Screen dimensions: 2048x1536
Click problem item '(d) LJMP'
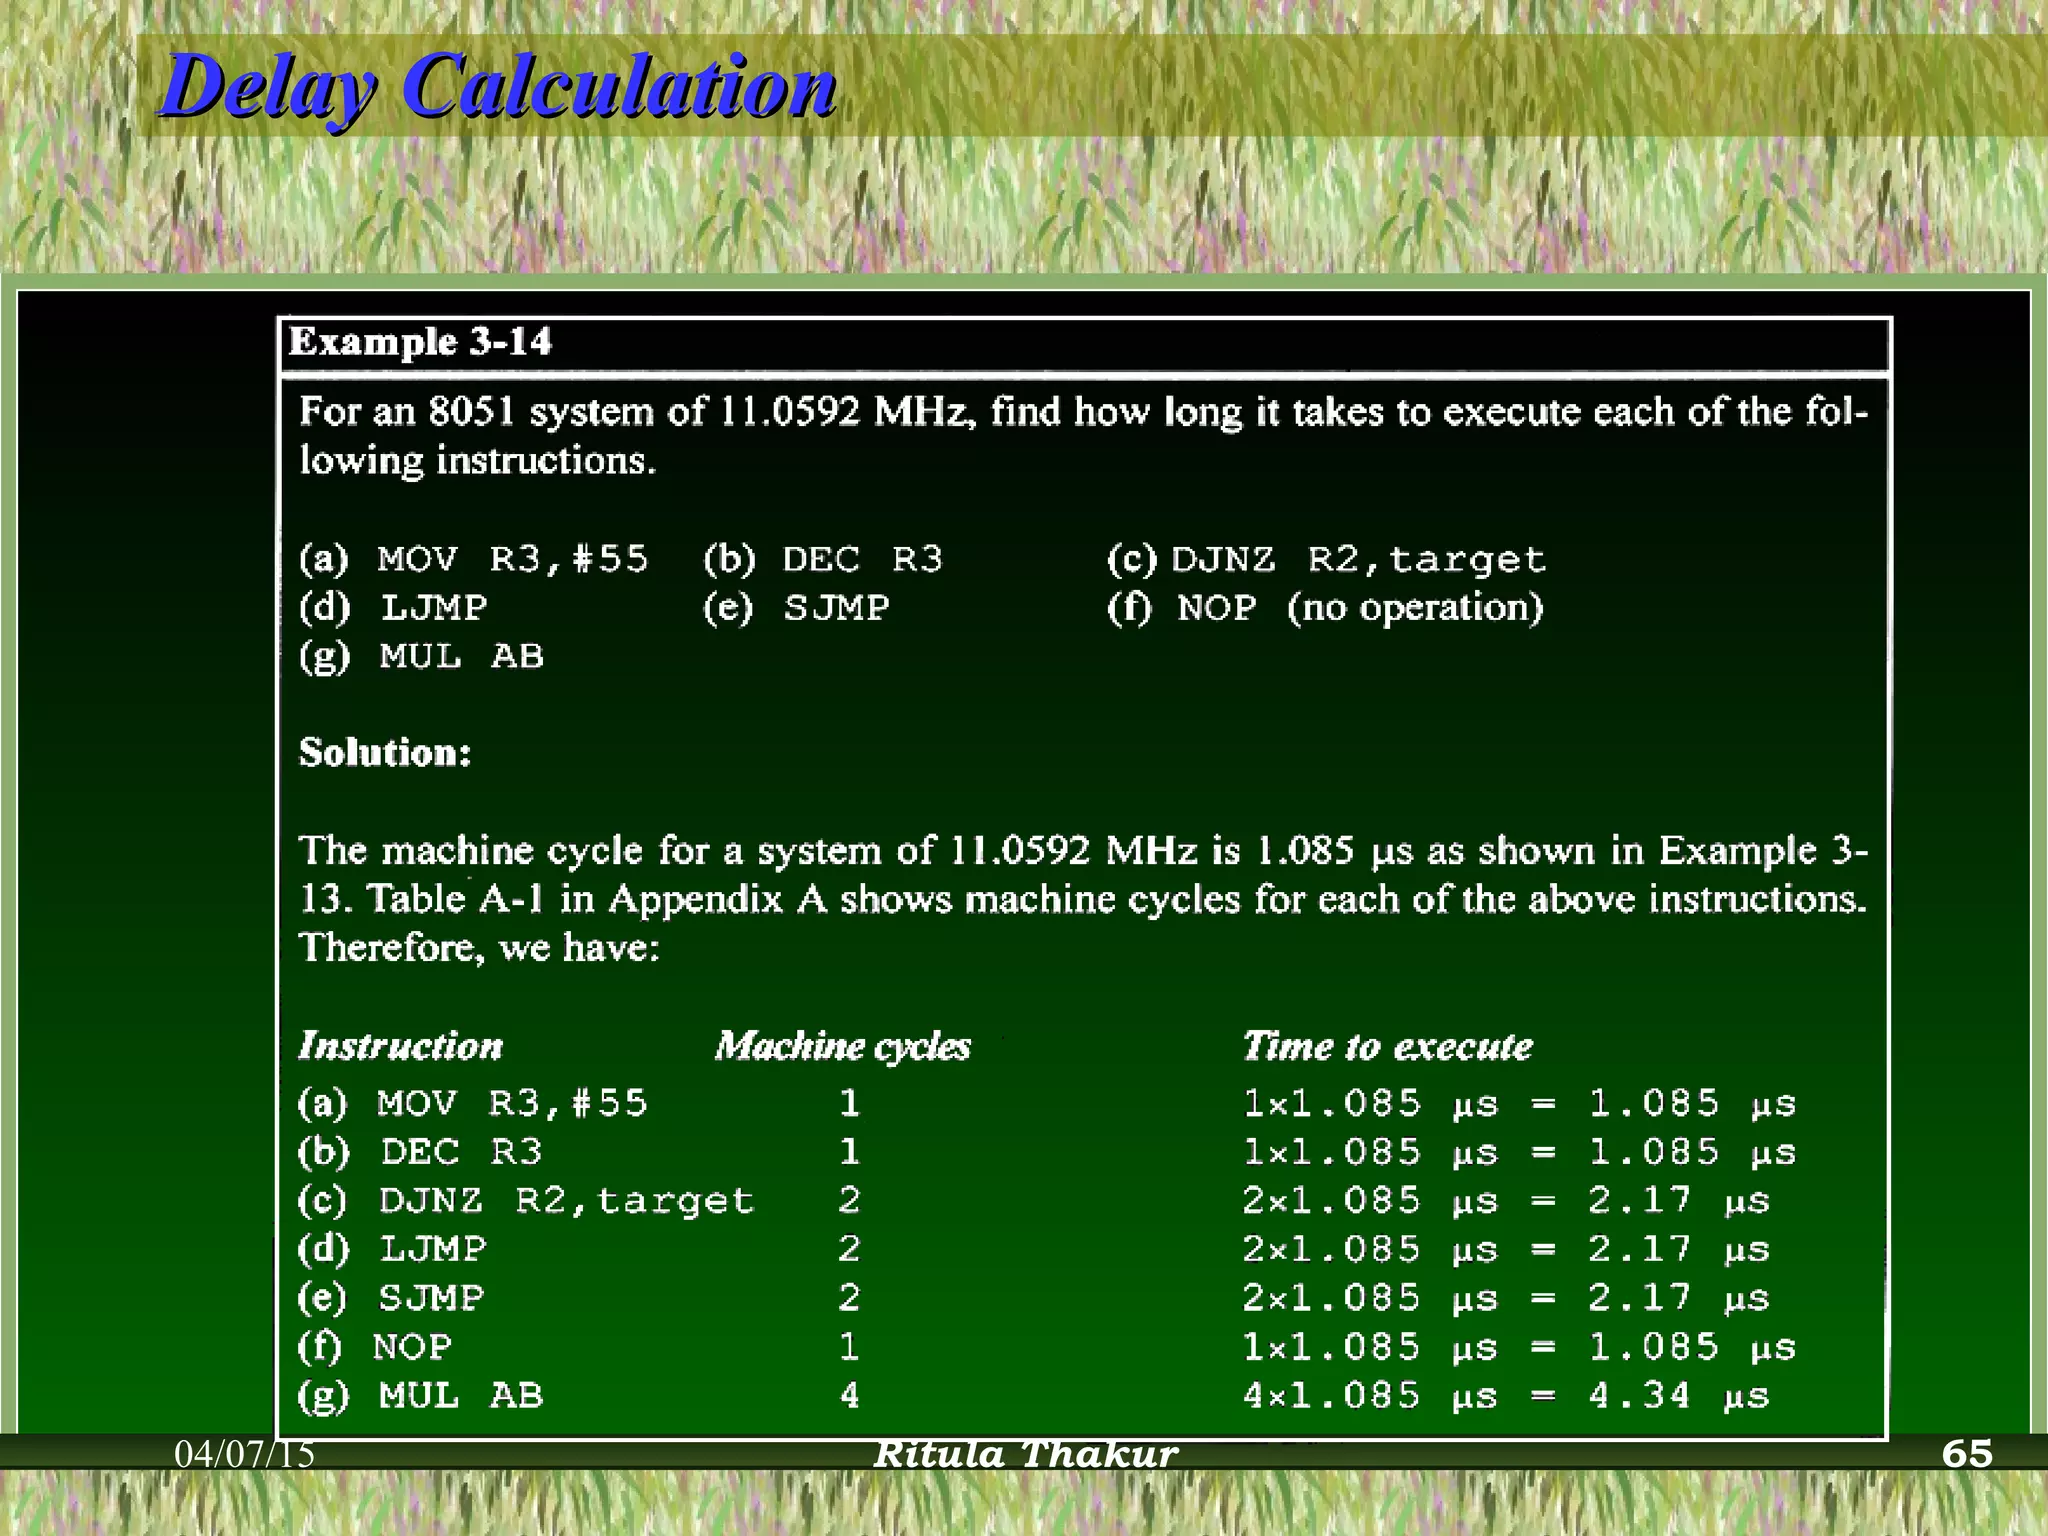pos(393,607)
